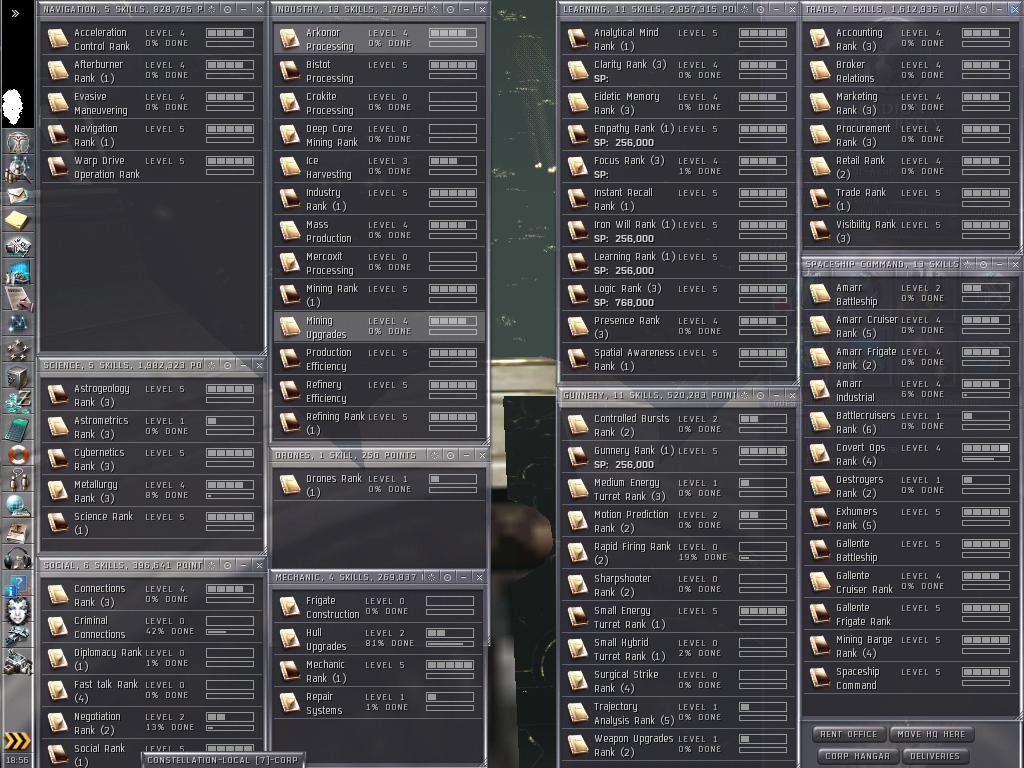Click the circle icon in Mechanic window header

[x=447, y=577]
